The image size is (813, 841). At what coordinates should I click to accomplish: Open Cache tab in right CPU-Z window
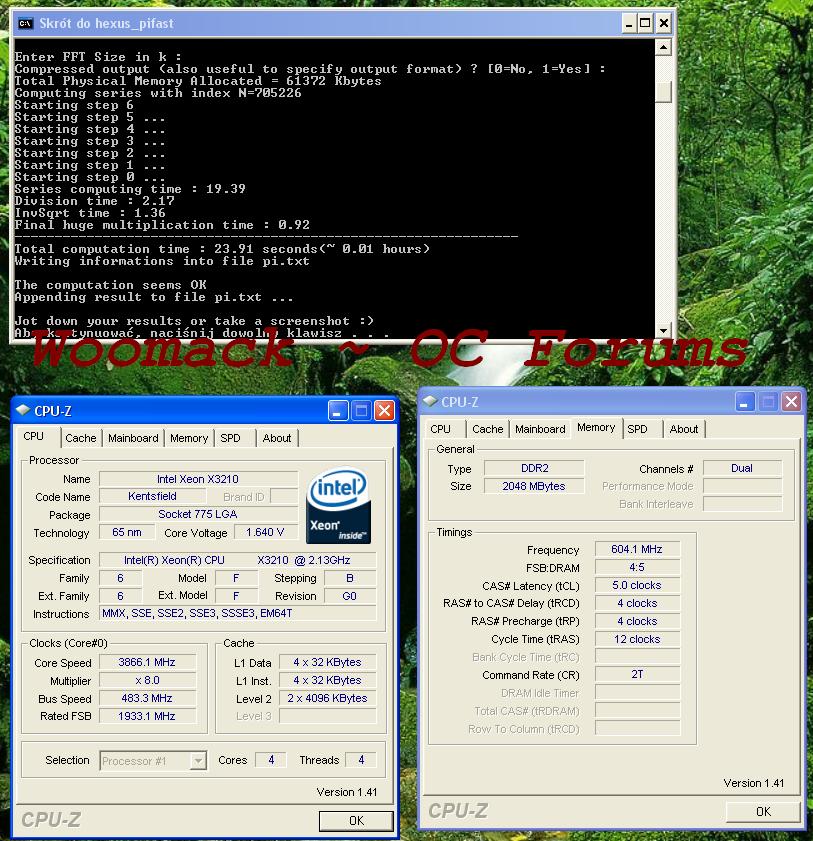click(x=487, y=429)
